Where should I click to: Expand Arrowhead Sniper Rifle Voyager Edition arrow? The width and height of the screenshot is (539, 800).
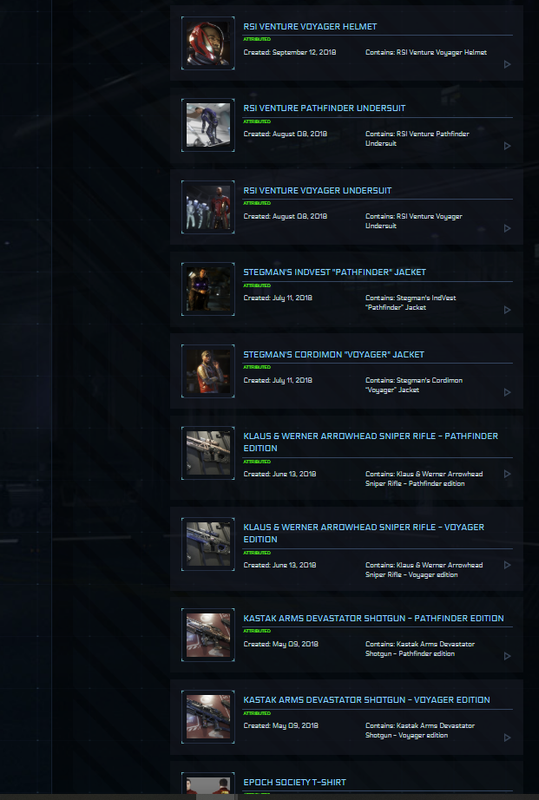coord(507,565)
